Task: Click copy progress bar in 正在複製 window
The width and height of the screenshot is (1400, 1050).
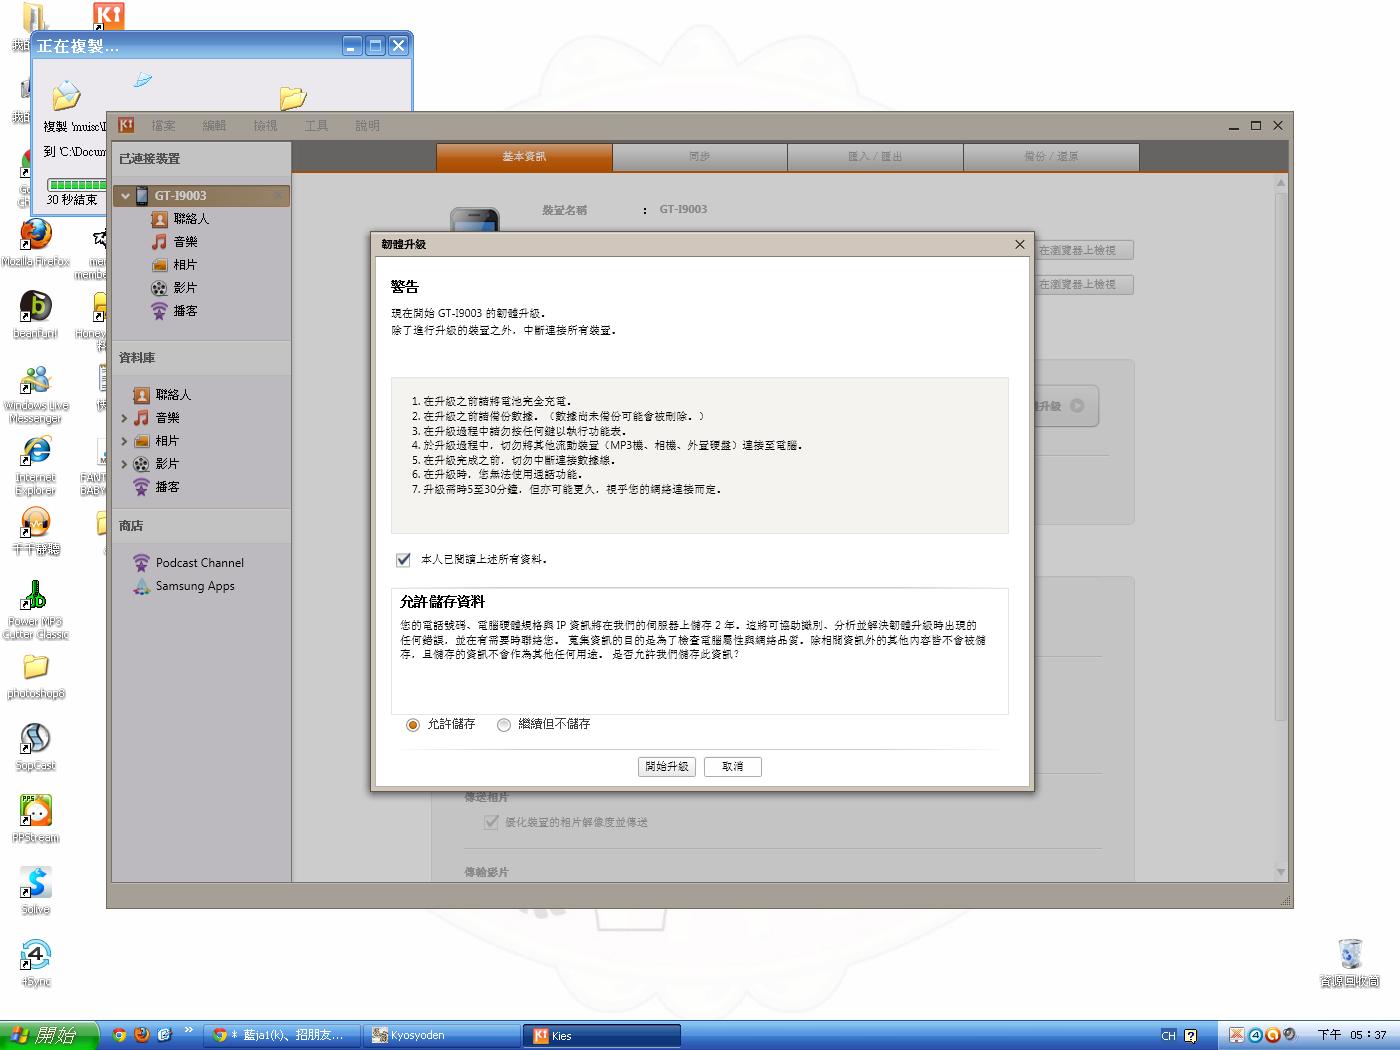Action: (76, 185)
